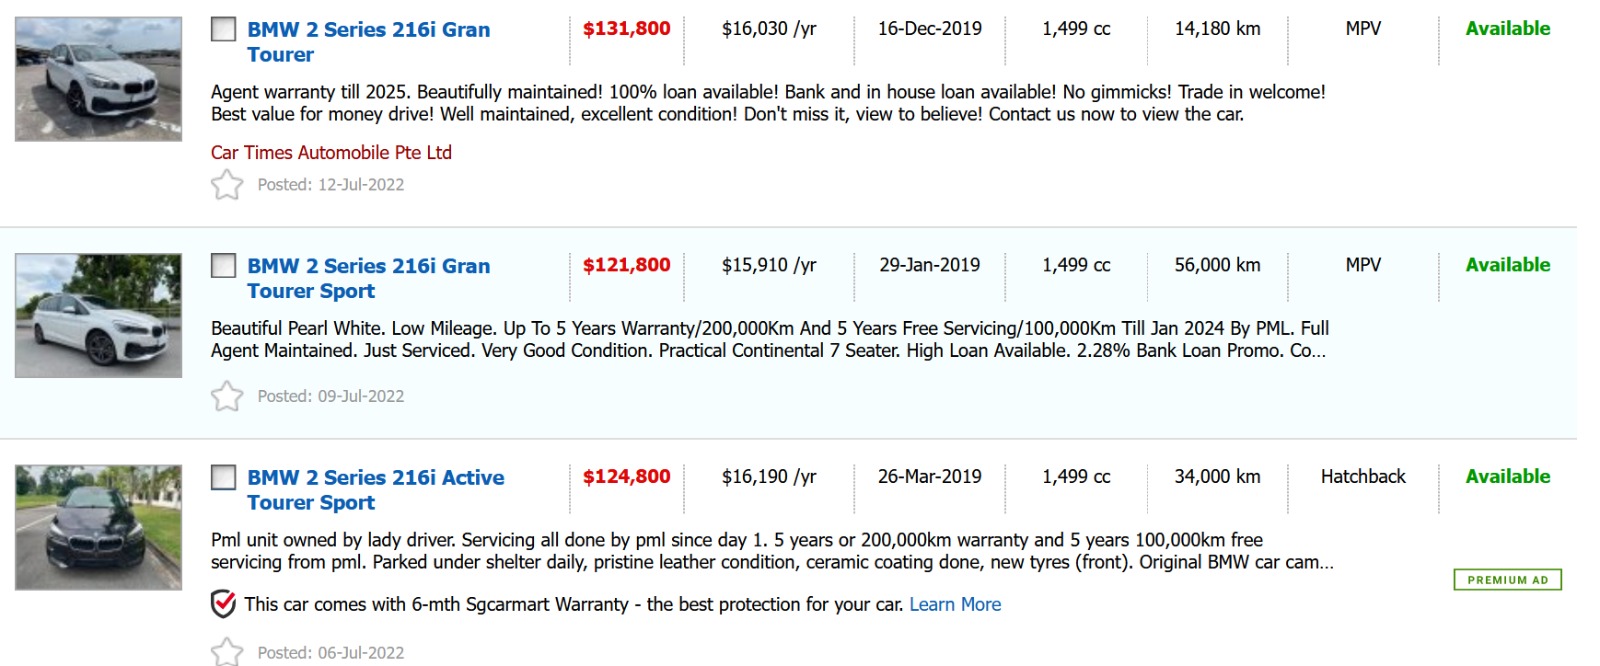
Task: Open the black BMW Active Tourer thumbnail
Action: pos(98,527)
